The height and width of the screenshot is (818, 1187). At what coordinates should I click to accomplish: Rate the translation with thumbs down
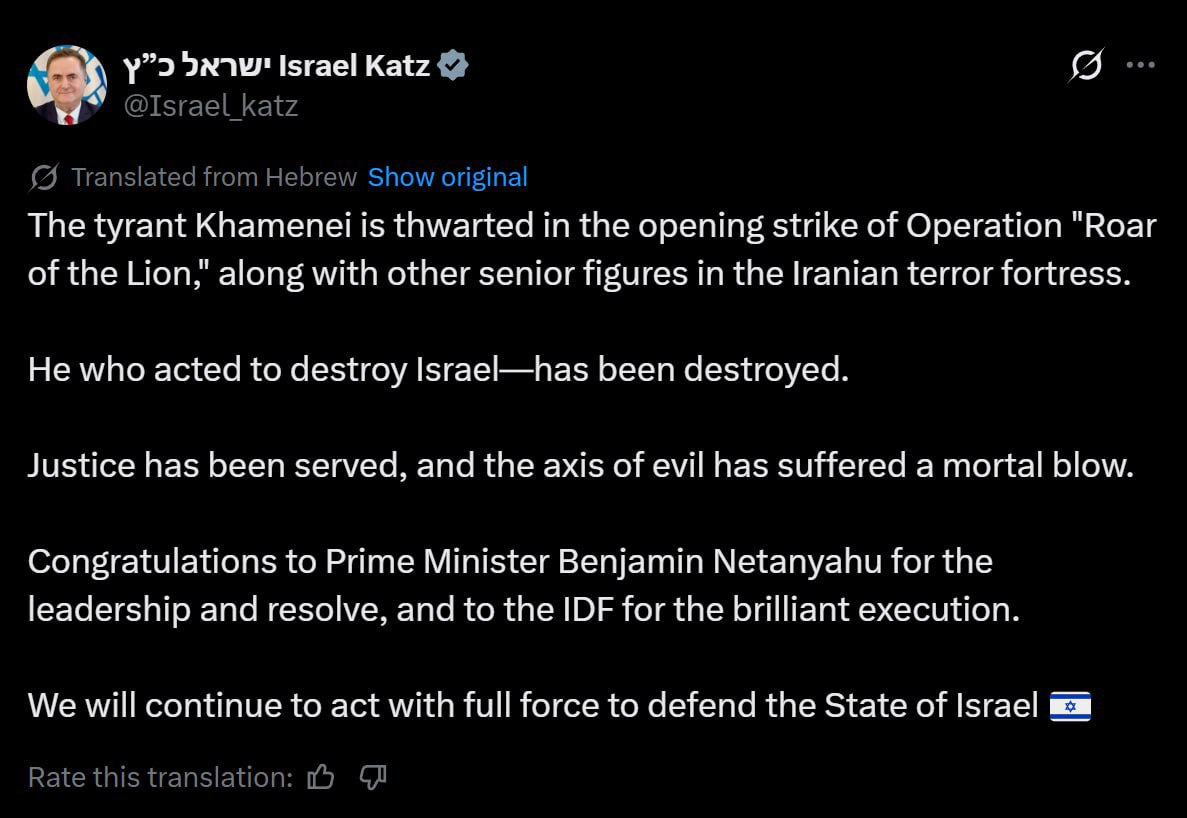click(372, 777)
